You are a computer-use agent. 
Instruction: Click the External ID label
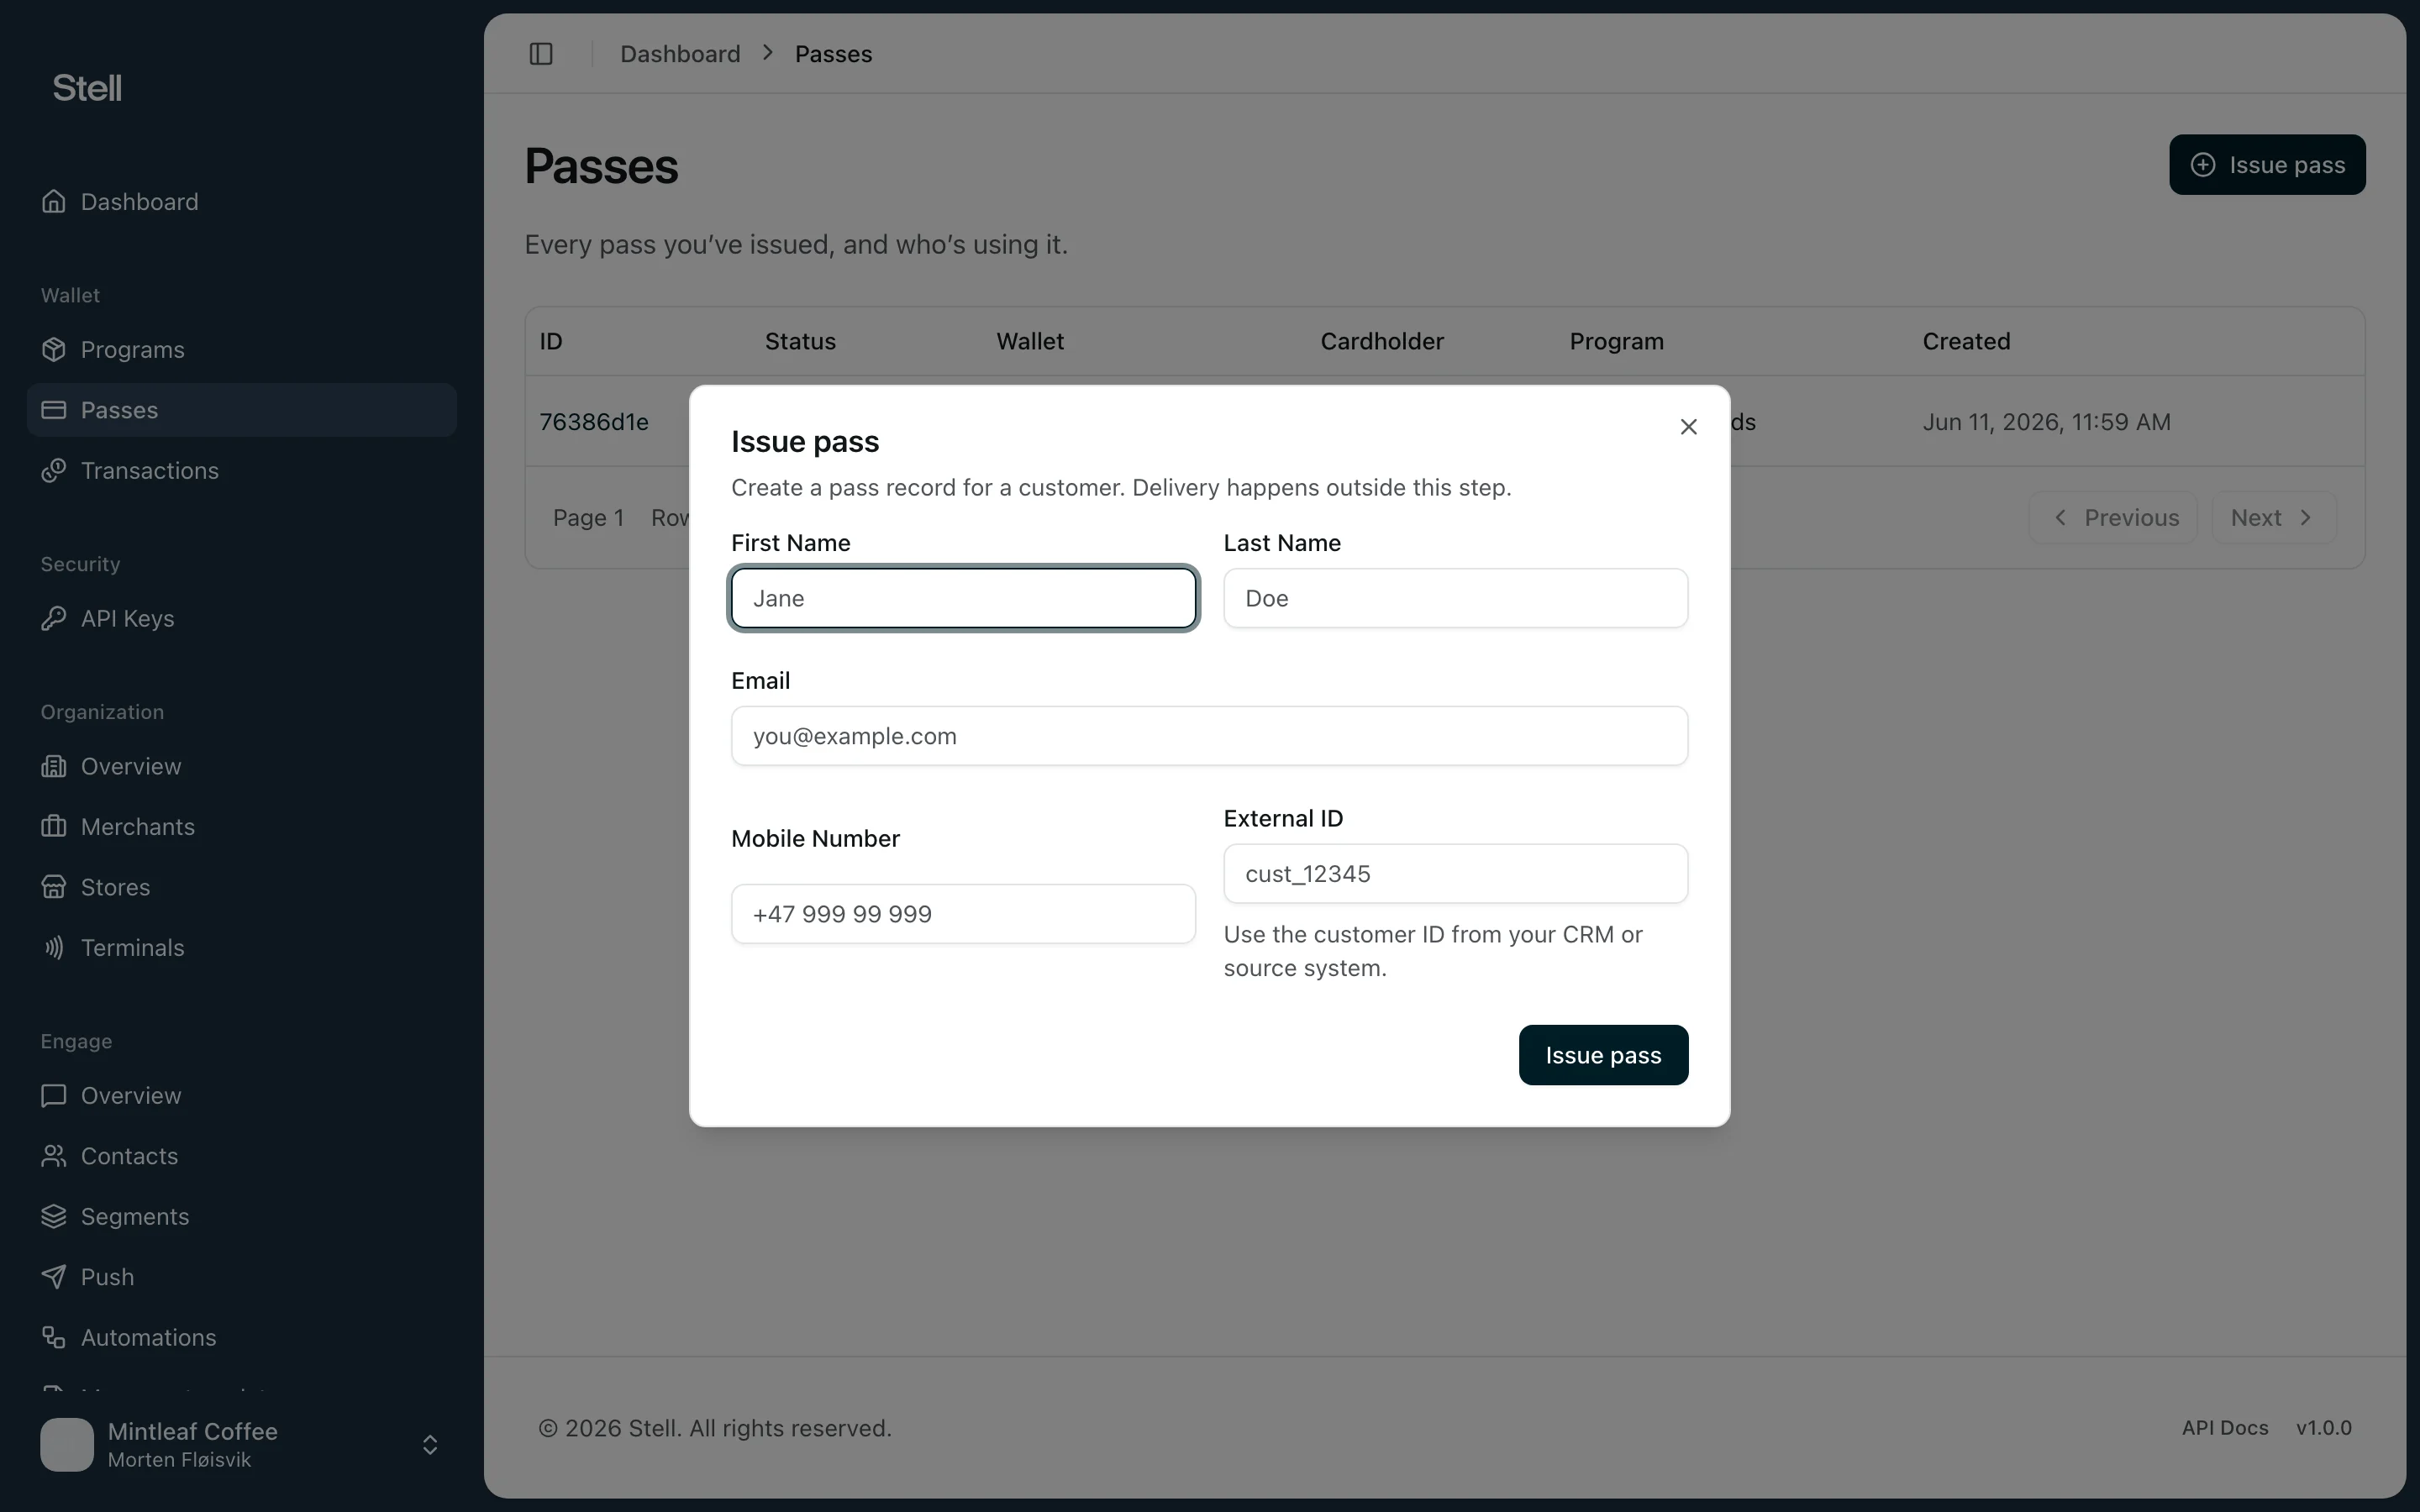(x=1283, y=819)
